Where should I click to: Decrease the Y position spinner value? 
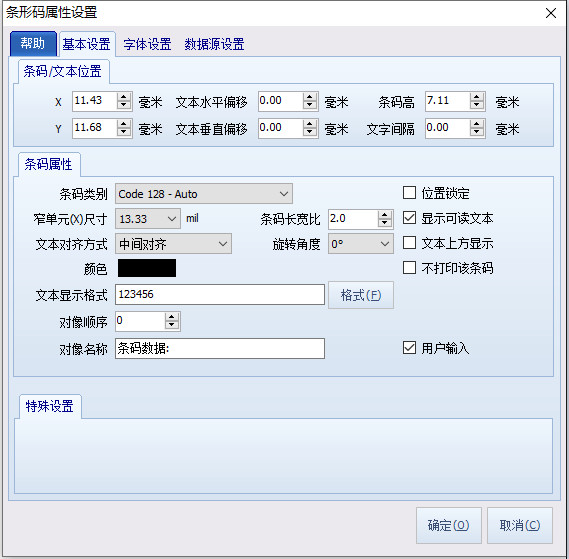point(124,132)
